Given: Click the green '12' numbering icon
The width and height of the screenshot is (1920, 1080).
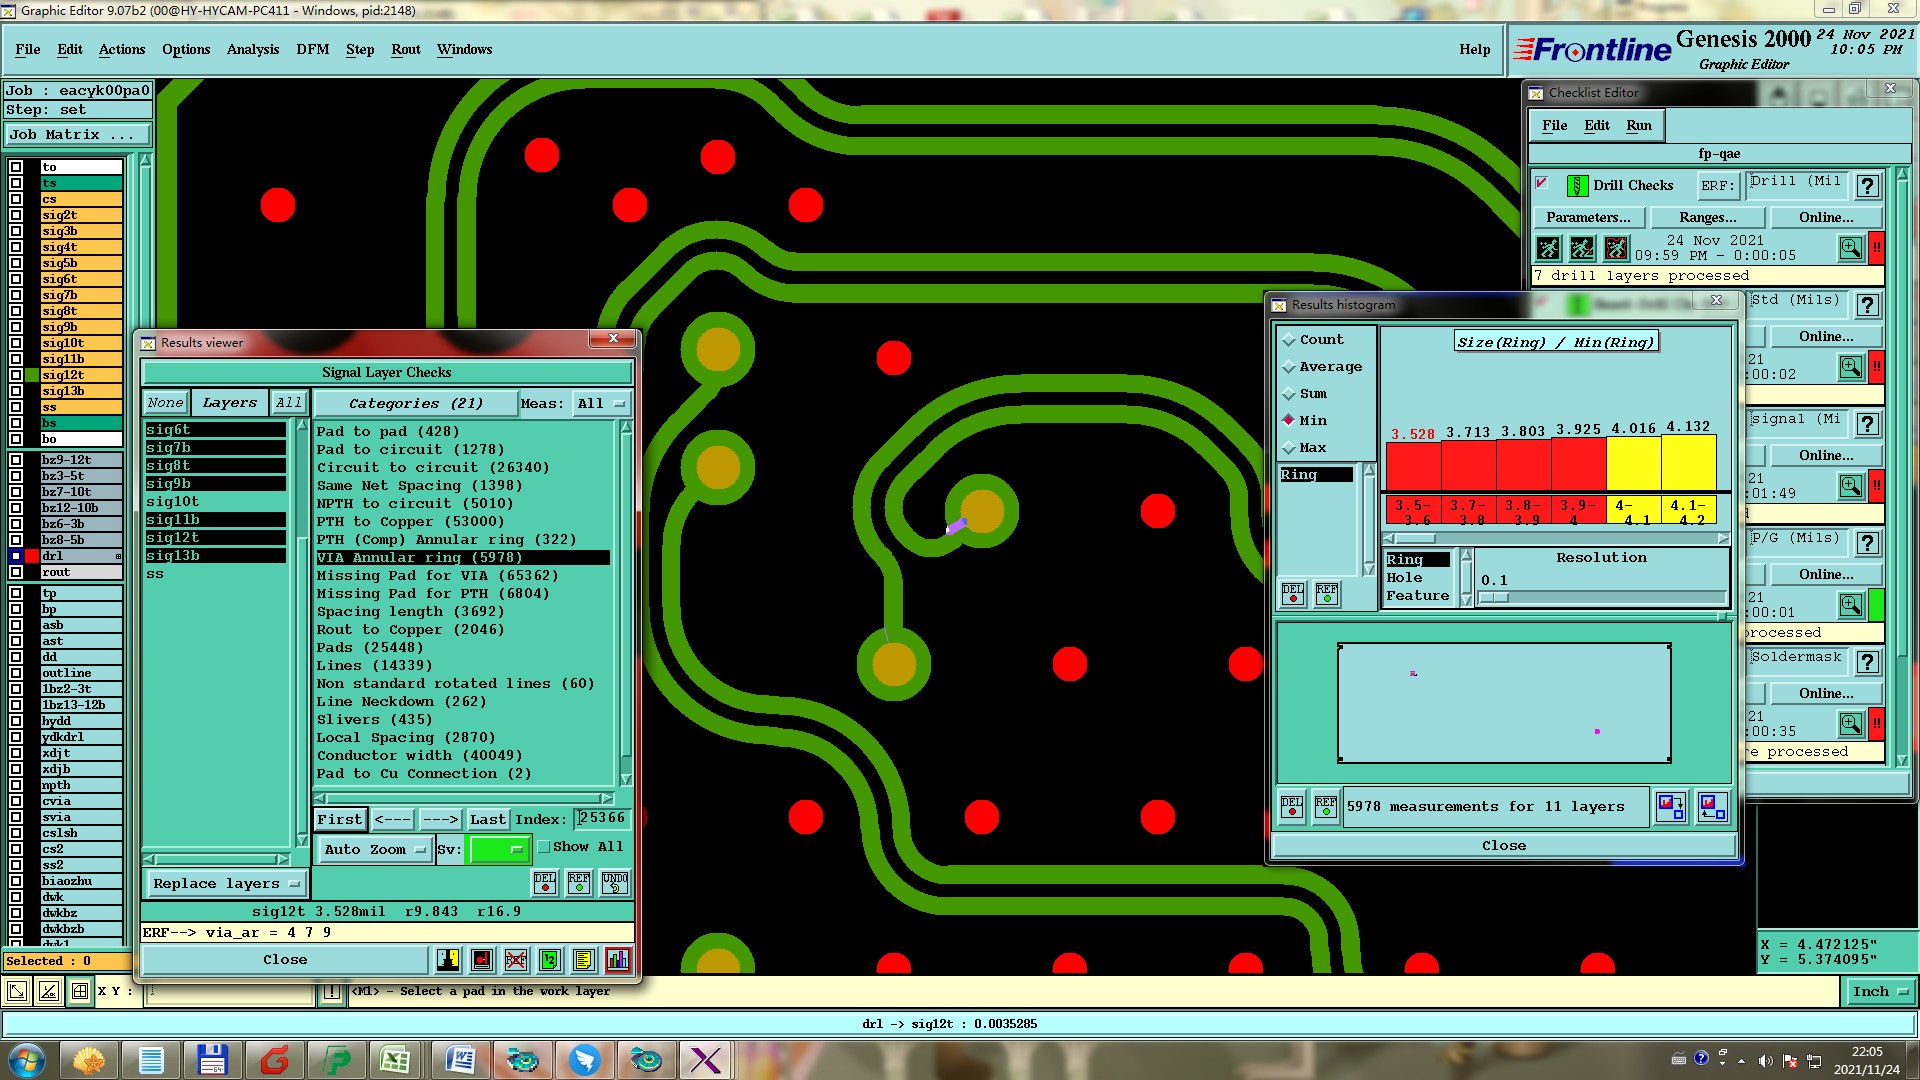Looking at the screenshot, I should 549,960.
